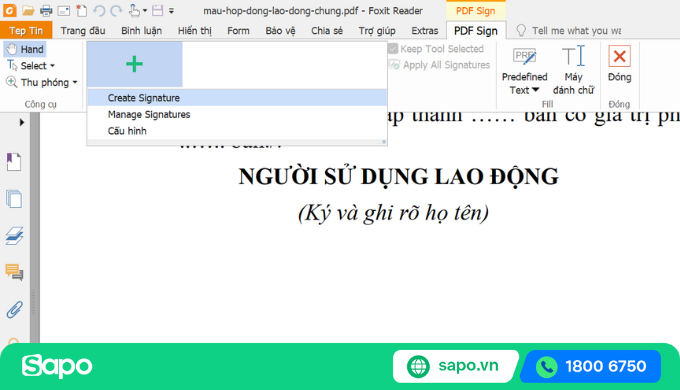The image size is (680, 390).
Task: Click the Predefined Text icon
Action: [524, 56]
